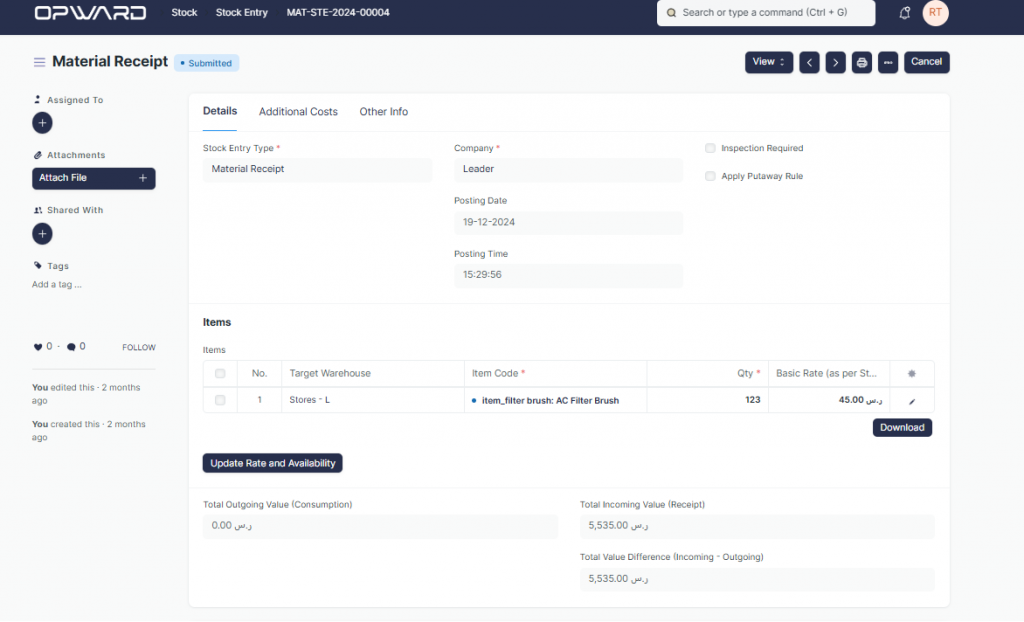Toggle sidebar with hamburger menu icon
The image size is (1024, 622).
click(x=39, y=62)
